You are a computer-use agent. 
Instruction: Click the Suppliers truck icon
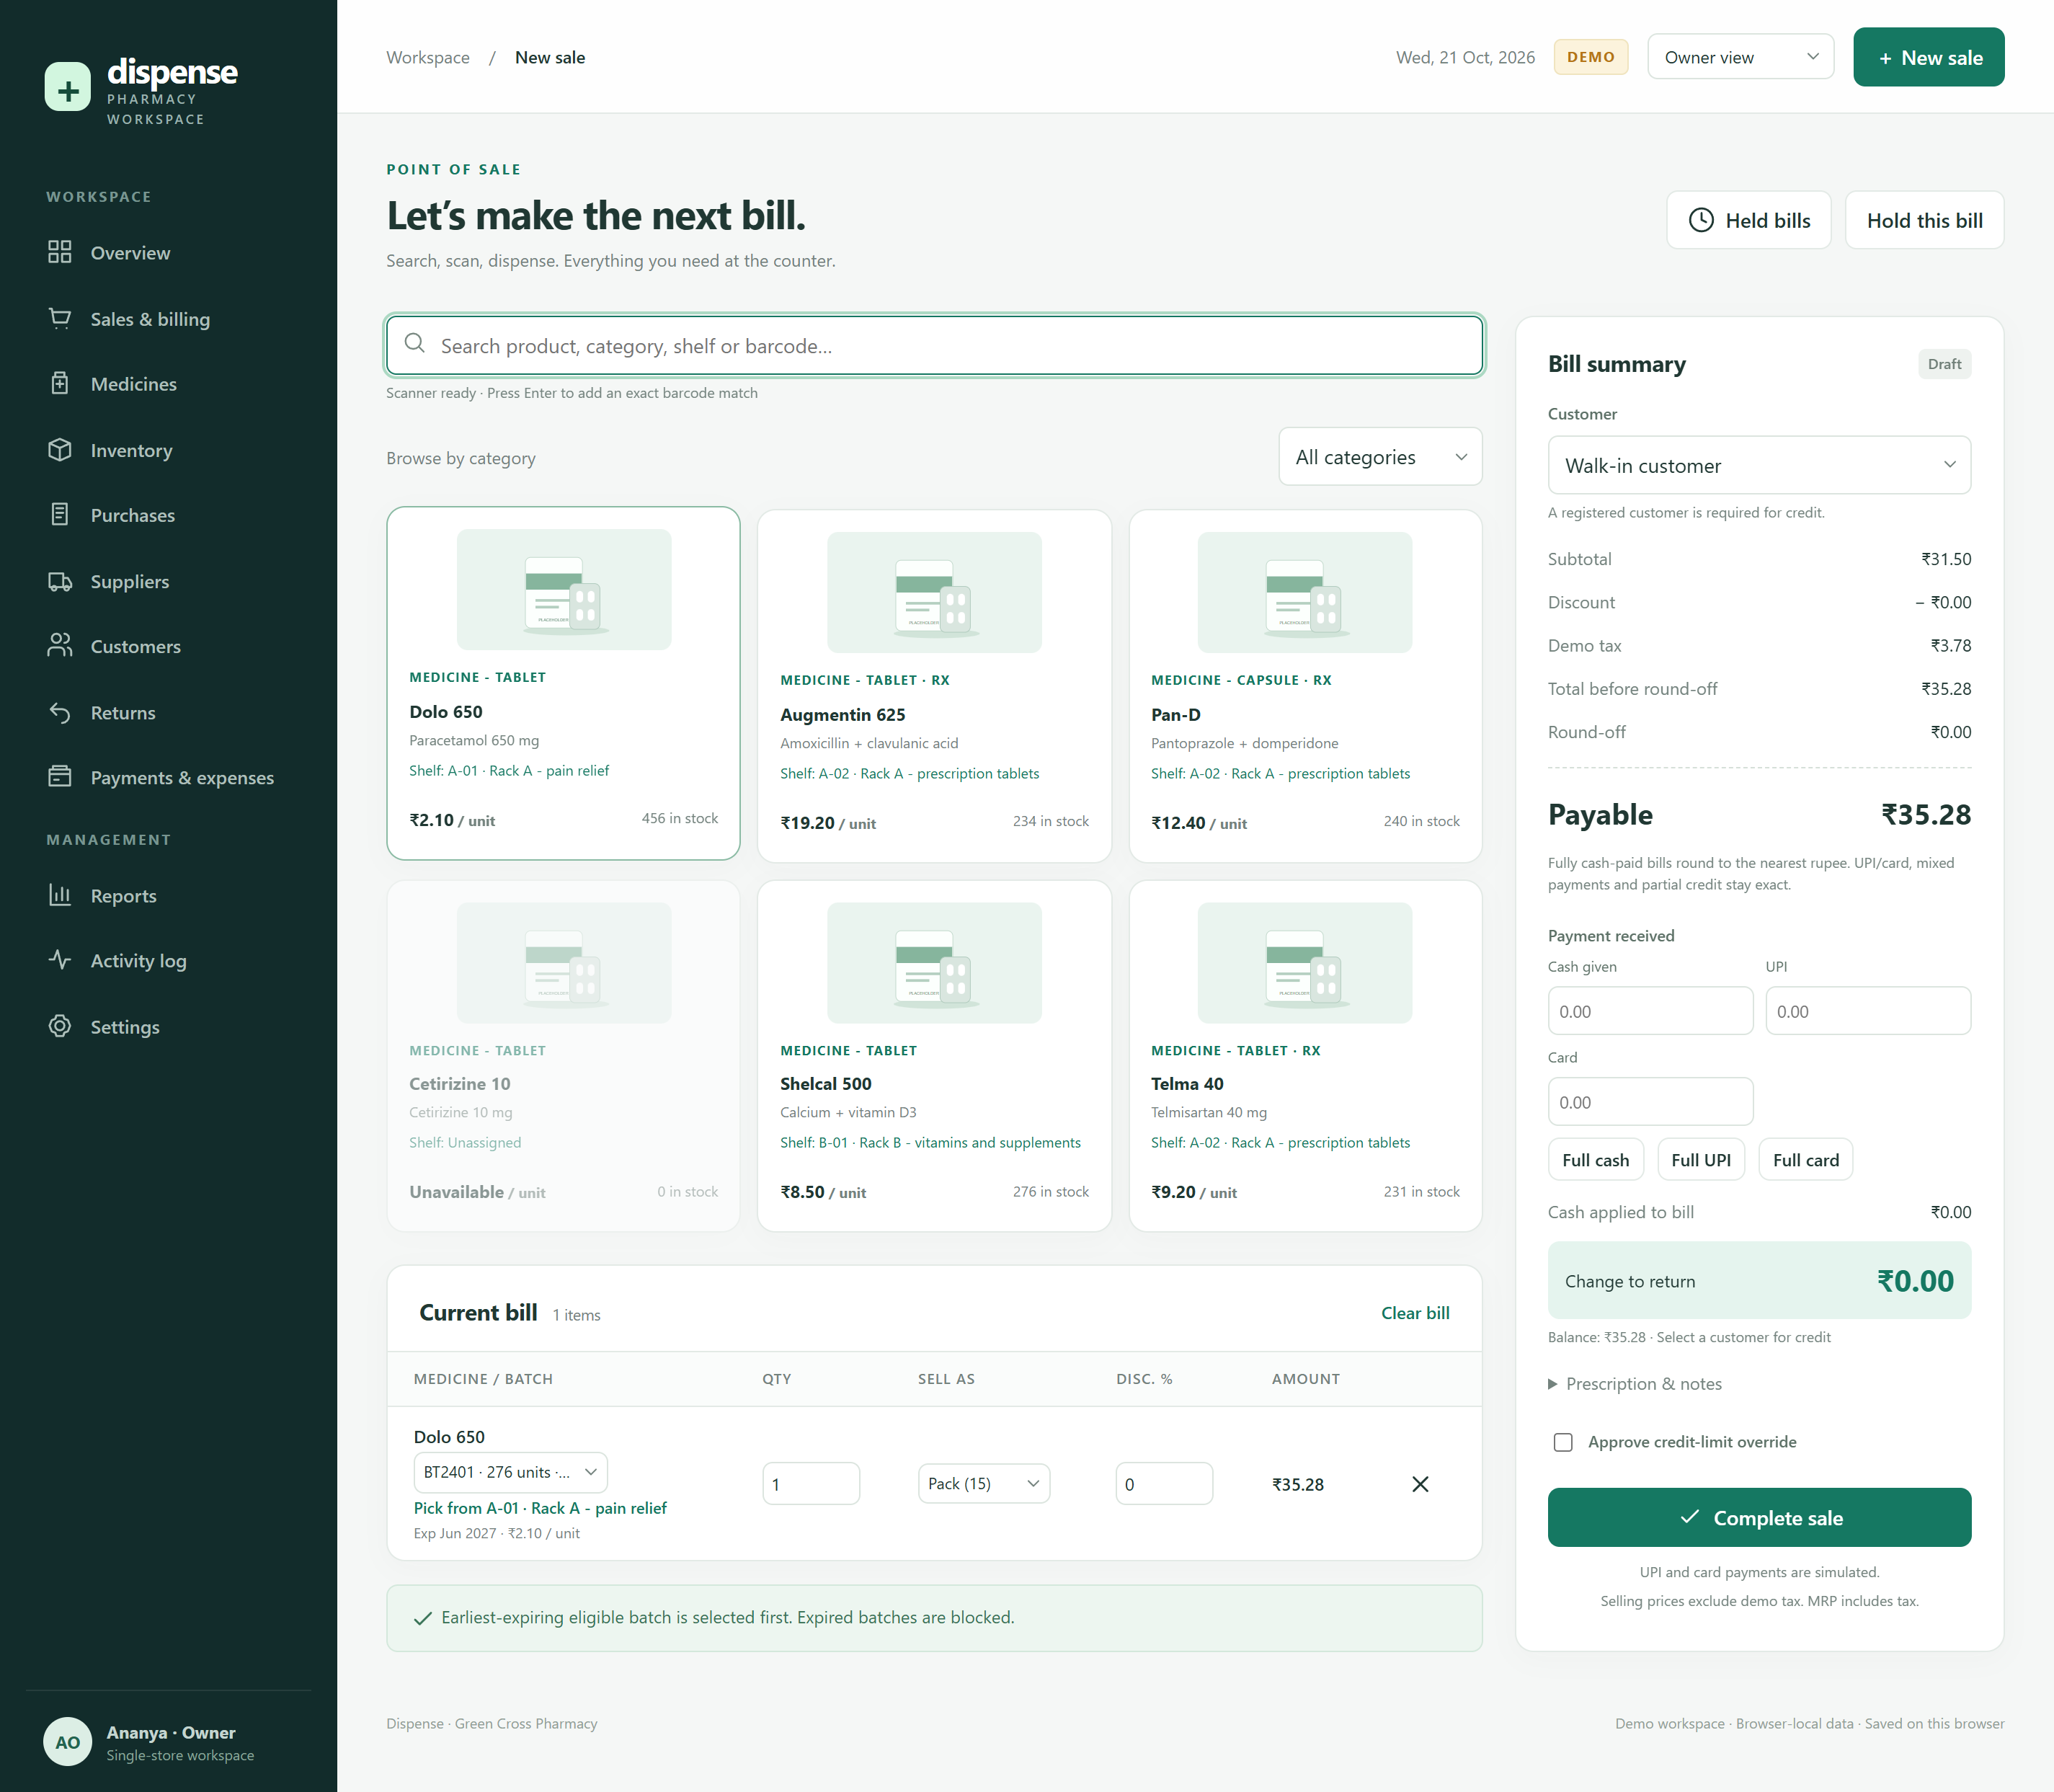pos(60,581)
